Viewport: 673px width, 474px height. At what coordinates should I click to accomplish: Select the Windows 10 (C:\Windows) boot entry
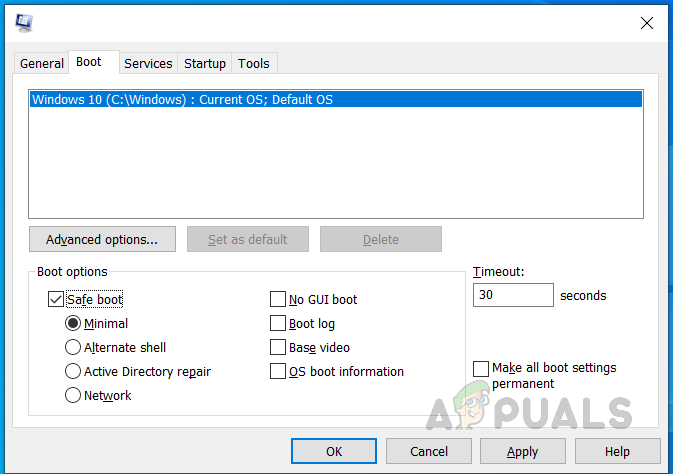coord(336,100)
